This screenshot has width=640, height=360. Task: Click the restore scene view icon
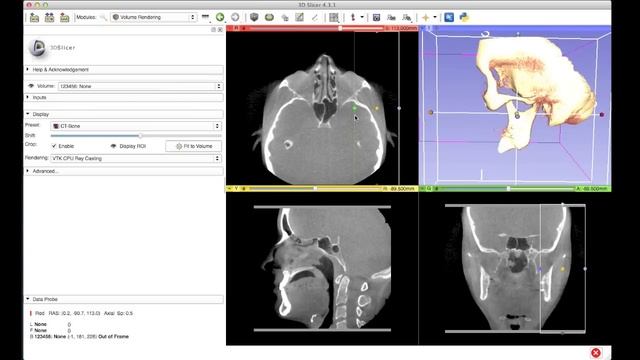click(x=407, y=17)
